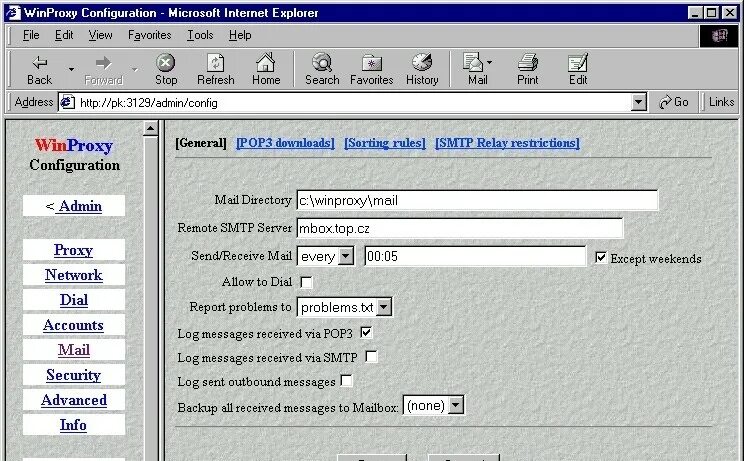Screen dimensions: 744x461
Task: Click the Windows throbber logo
Action: pos(718,36)
